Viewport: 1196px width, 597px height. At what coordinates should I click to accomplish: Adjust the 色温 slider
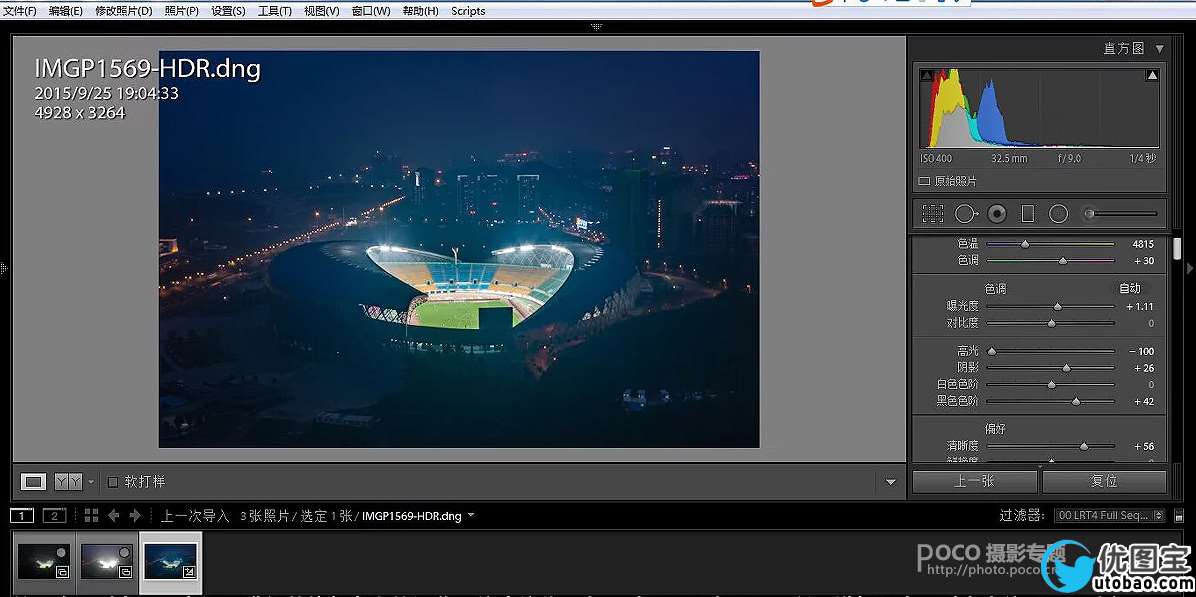tap(1024, 244)
